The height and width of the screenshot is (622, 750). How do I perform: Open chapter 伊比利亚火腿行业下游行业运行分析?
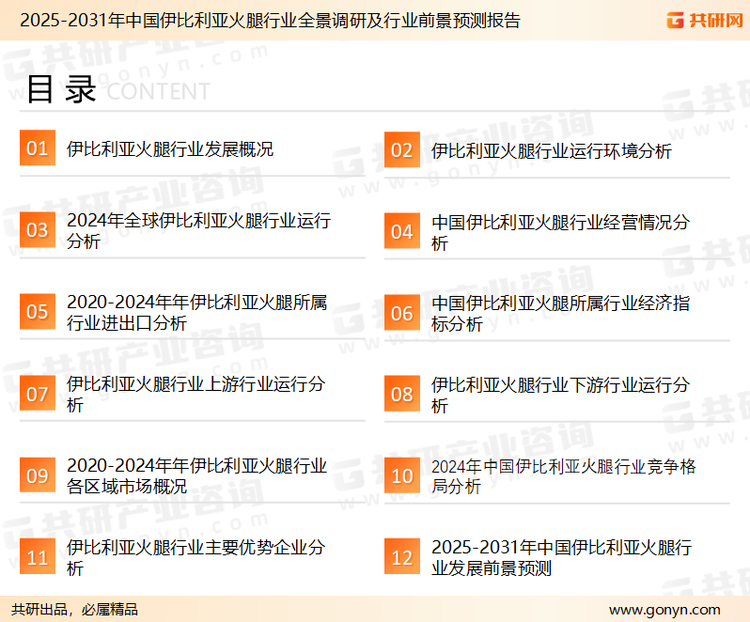560,395
